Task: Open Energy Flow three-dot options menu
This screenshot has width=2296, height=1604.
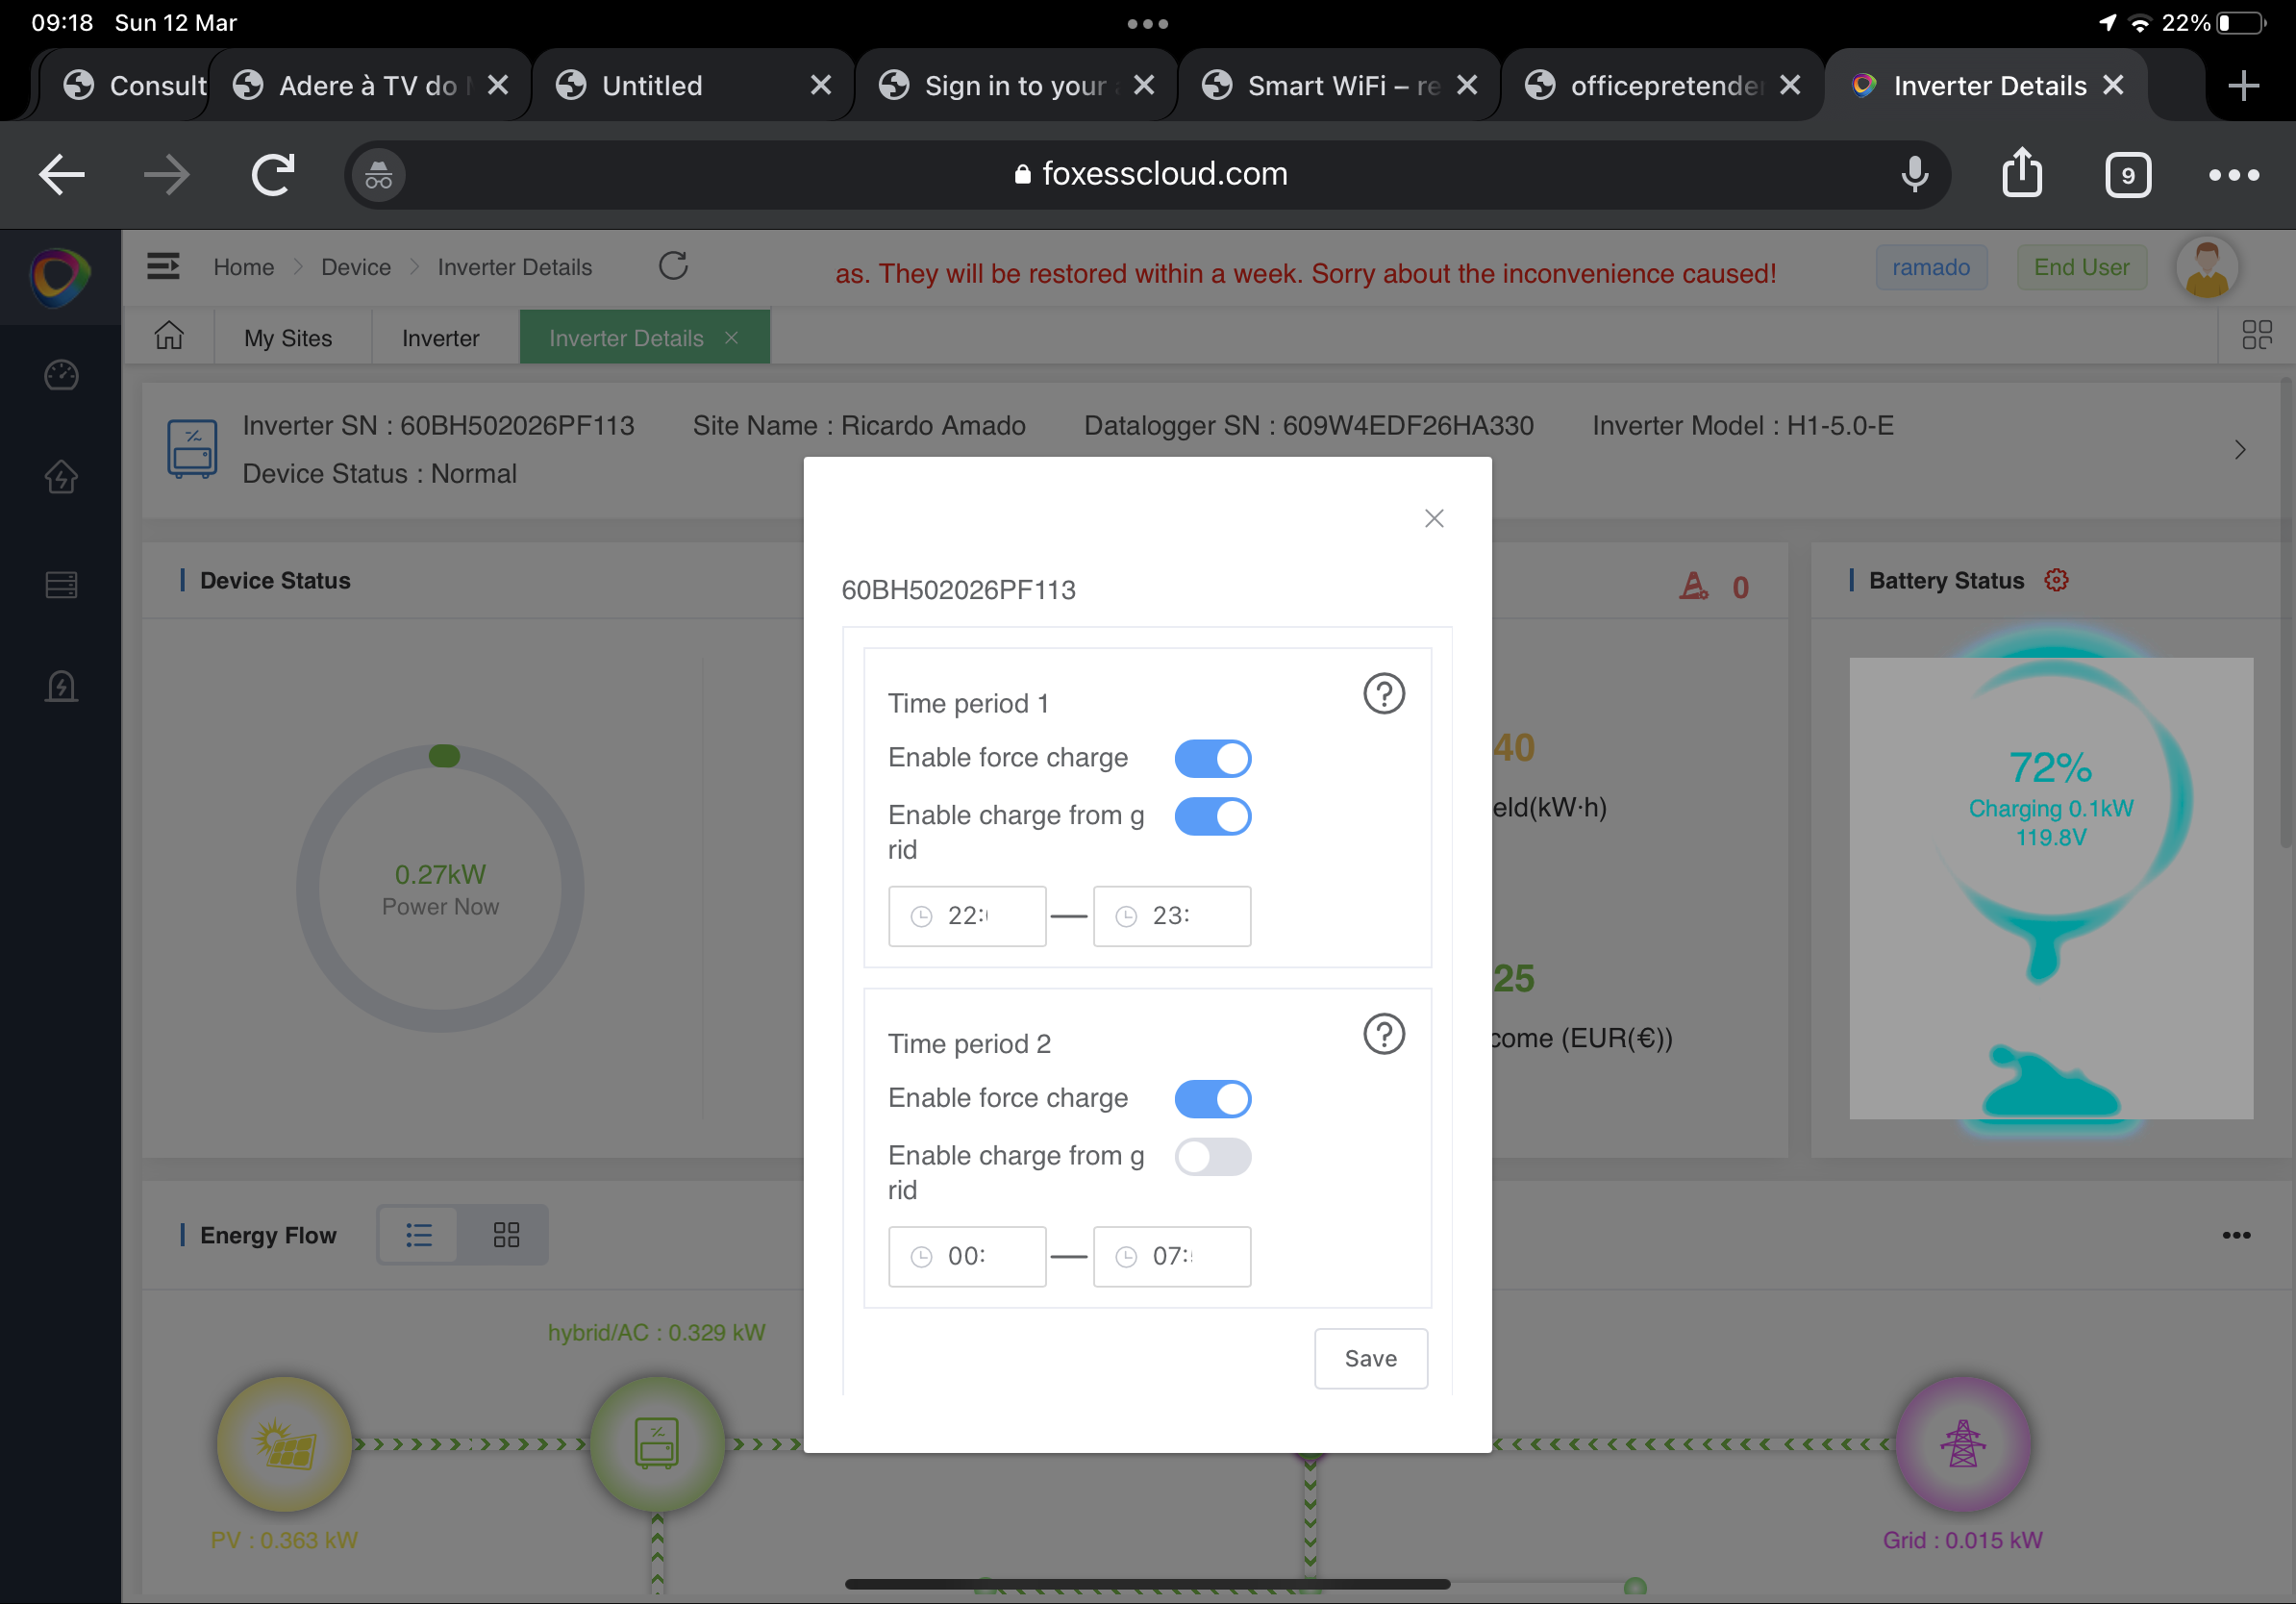Action: pyautogui.click(x=2236, y=1235)
